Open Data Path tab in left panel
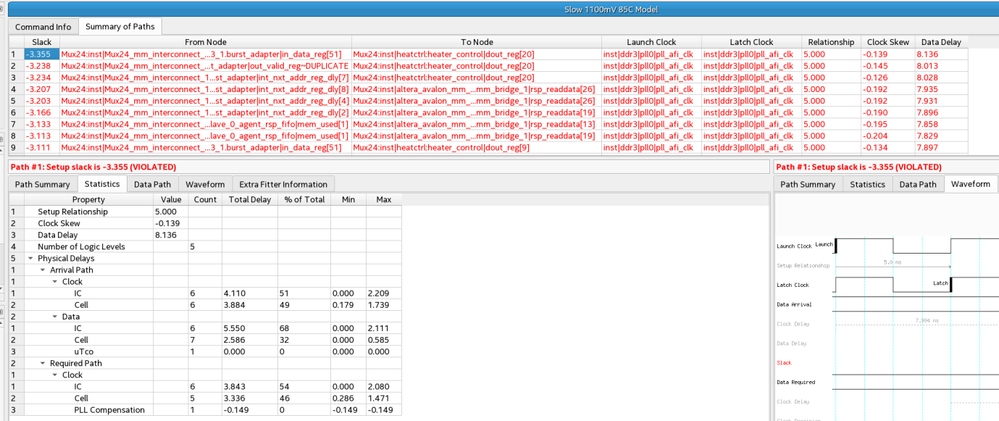This screenshot has height=421, width=999. point(152,184)
